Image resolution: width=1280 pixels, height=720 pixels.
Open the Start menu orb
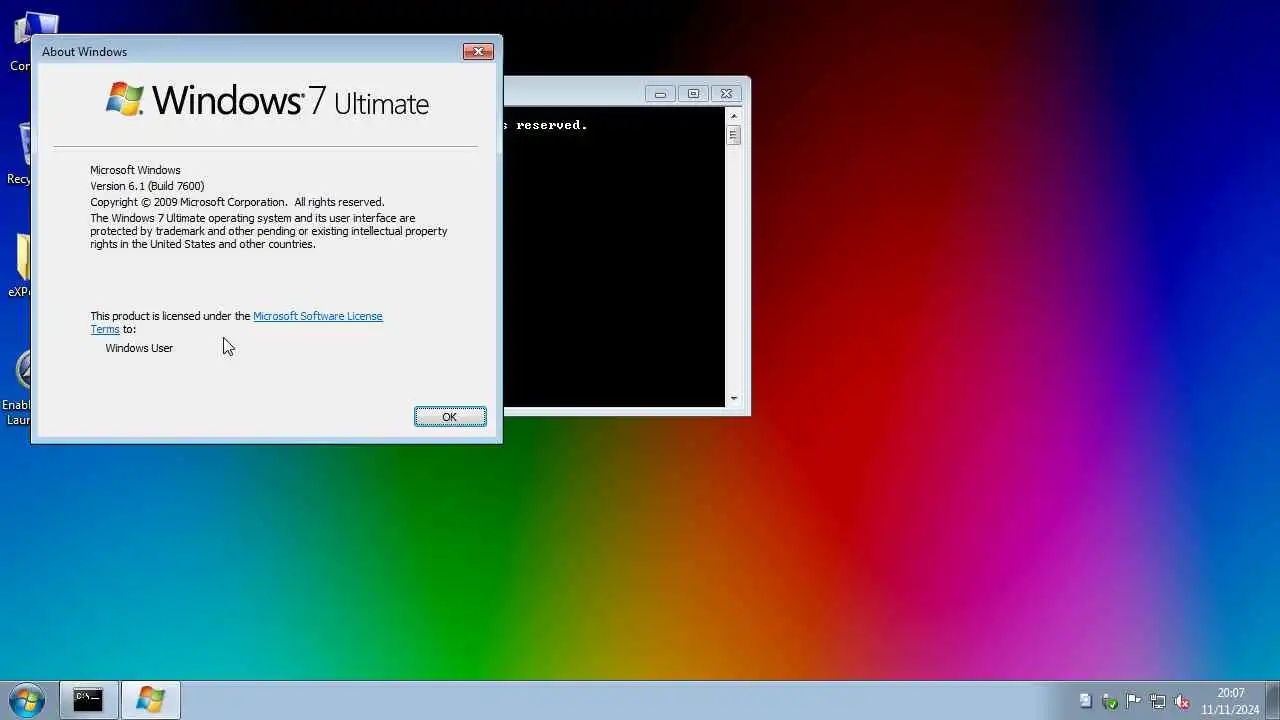pos(27,700)
